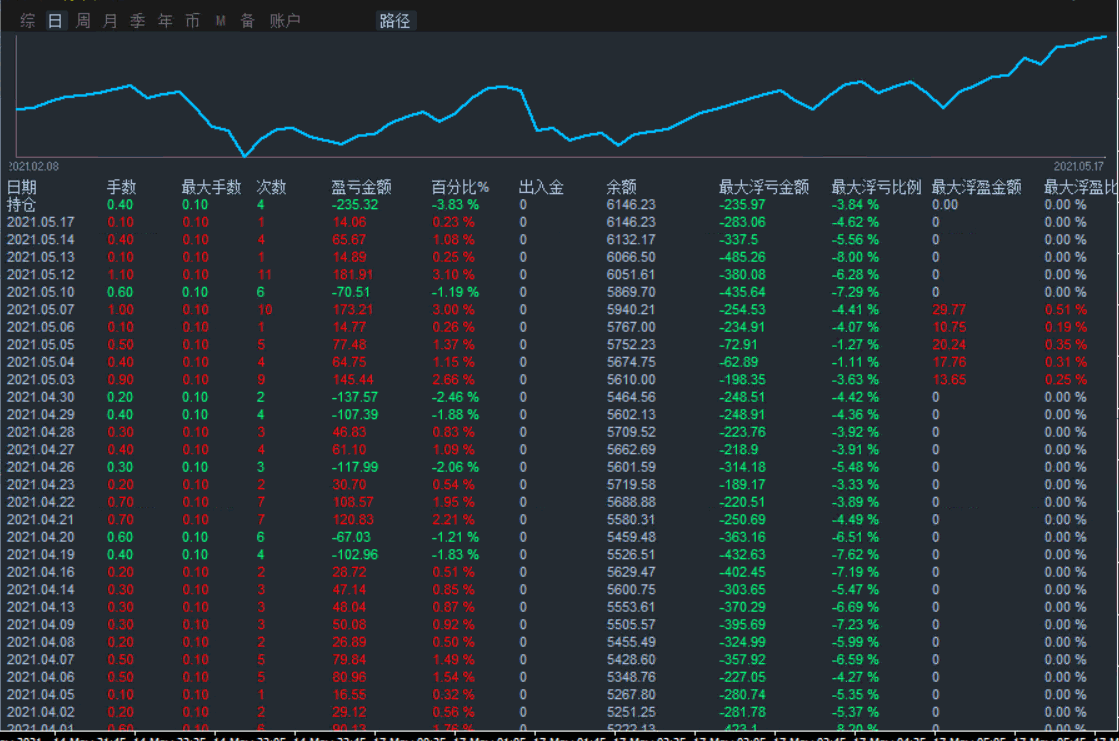
Task: Click the 盈亏金额 column header
Action: point(361,187)
